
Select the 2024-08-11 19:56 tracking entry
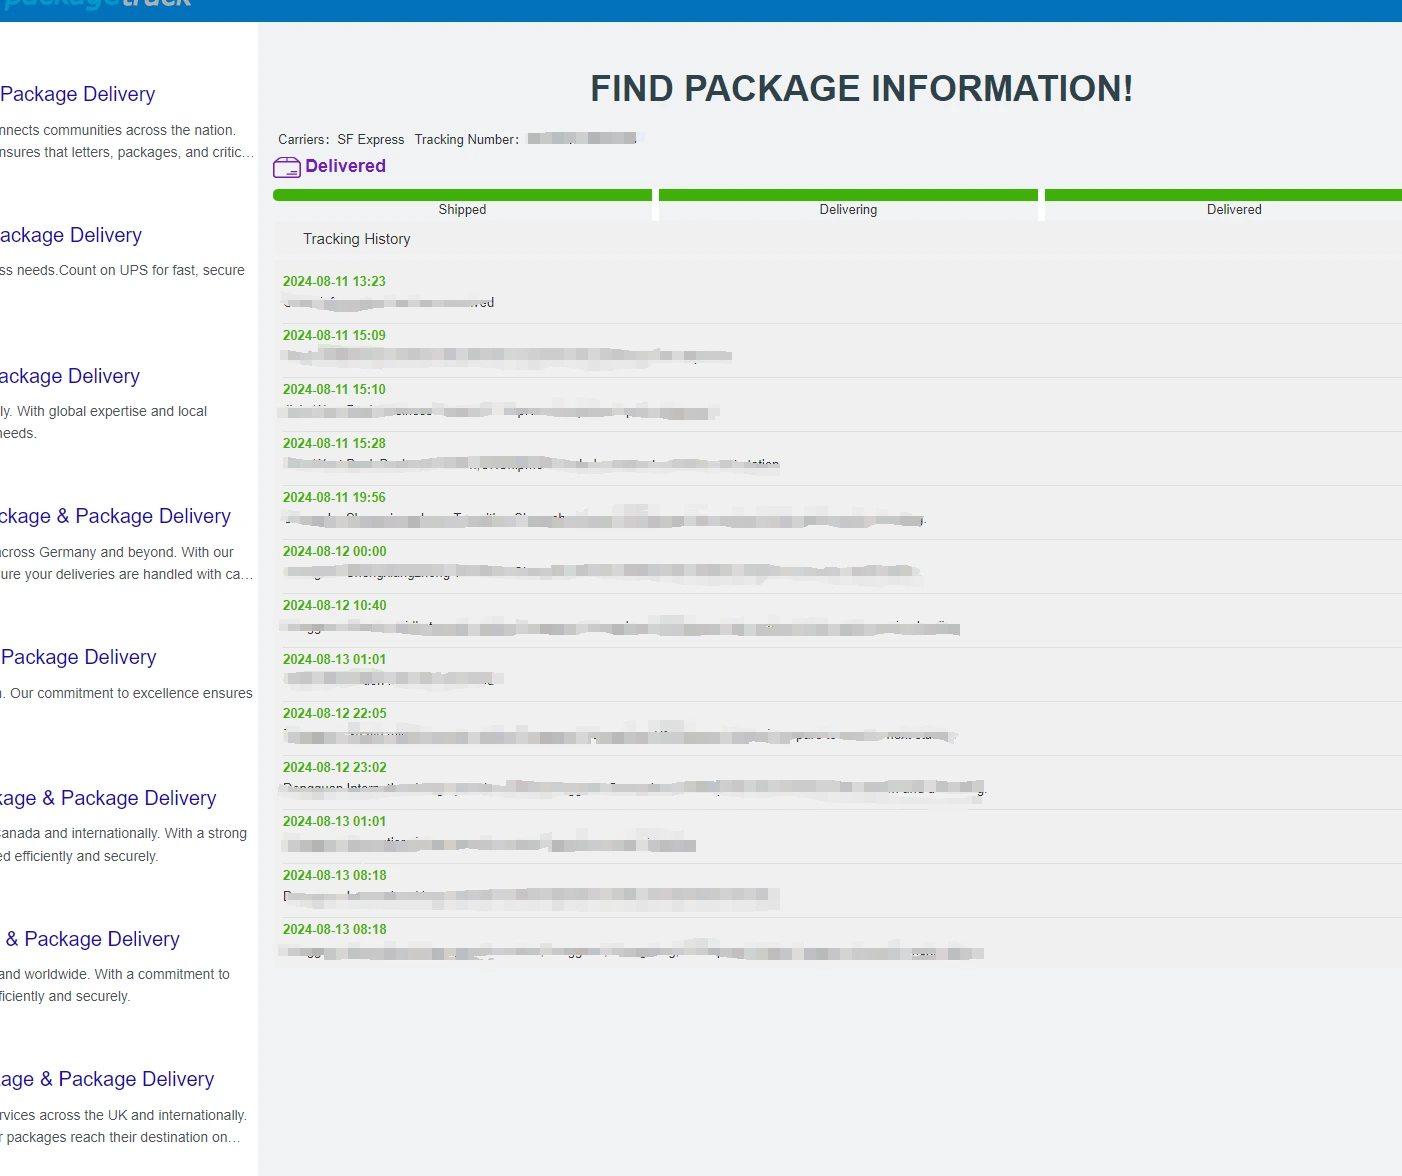pos(334,498)
